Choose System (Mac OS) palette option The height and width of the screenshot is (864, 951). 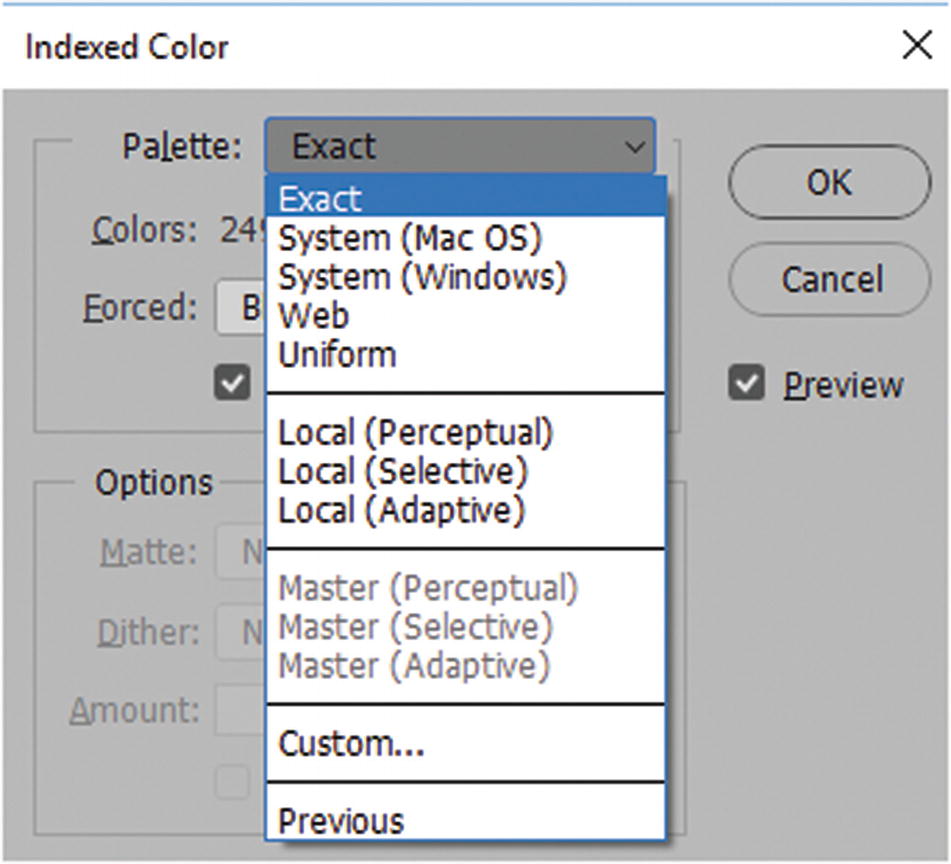click(409, 238)
